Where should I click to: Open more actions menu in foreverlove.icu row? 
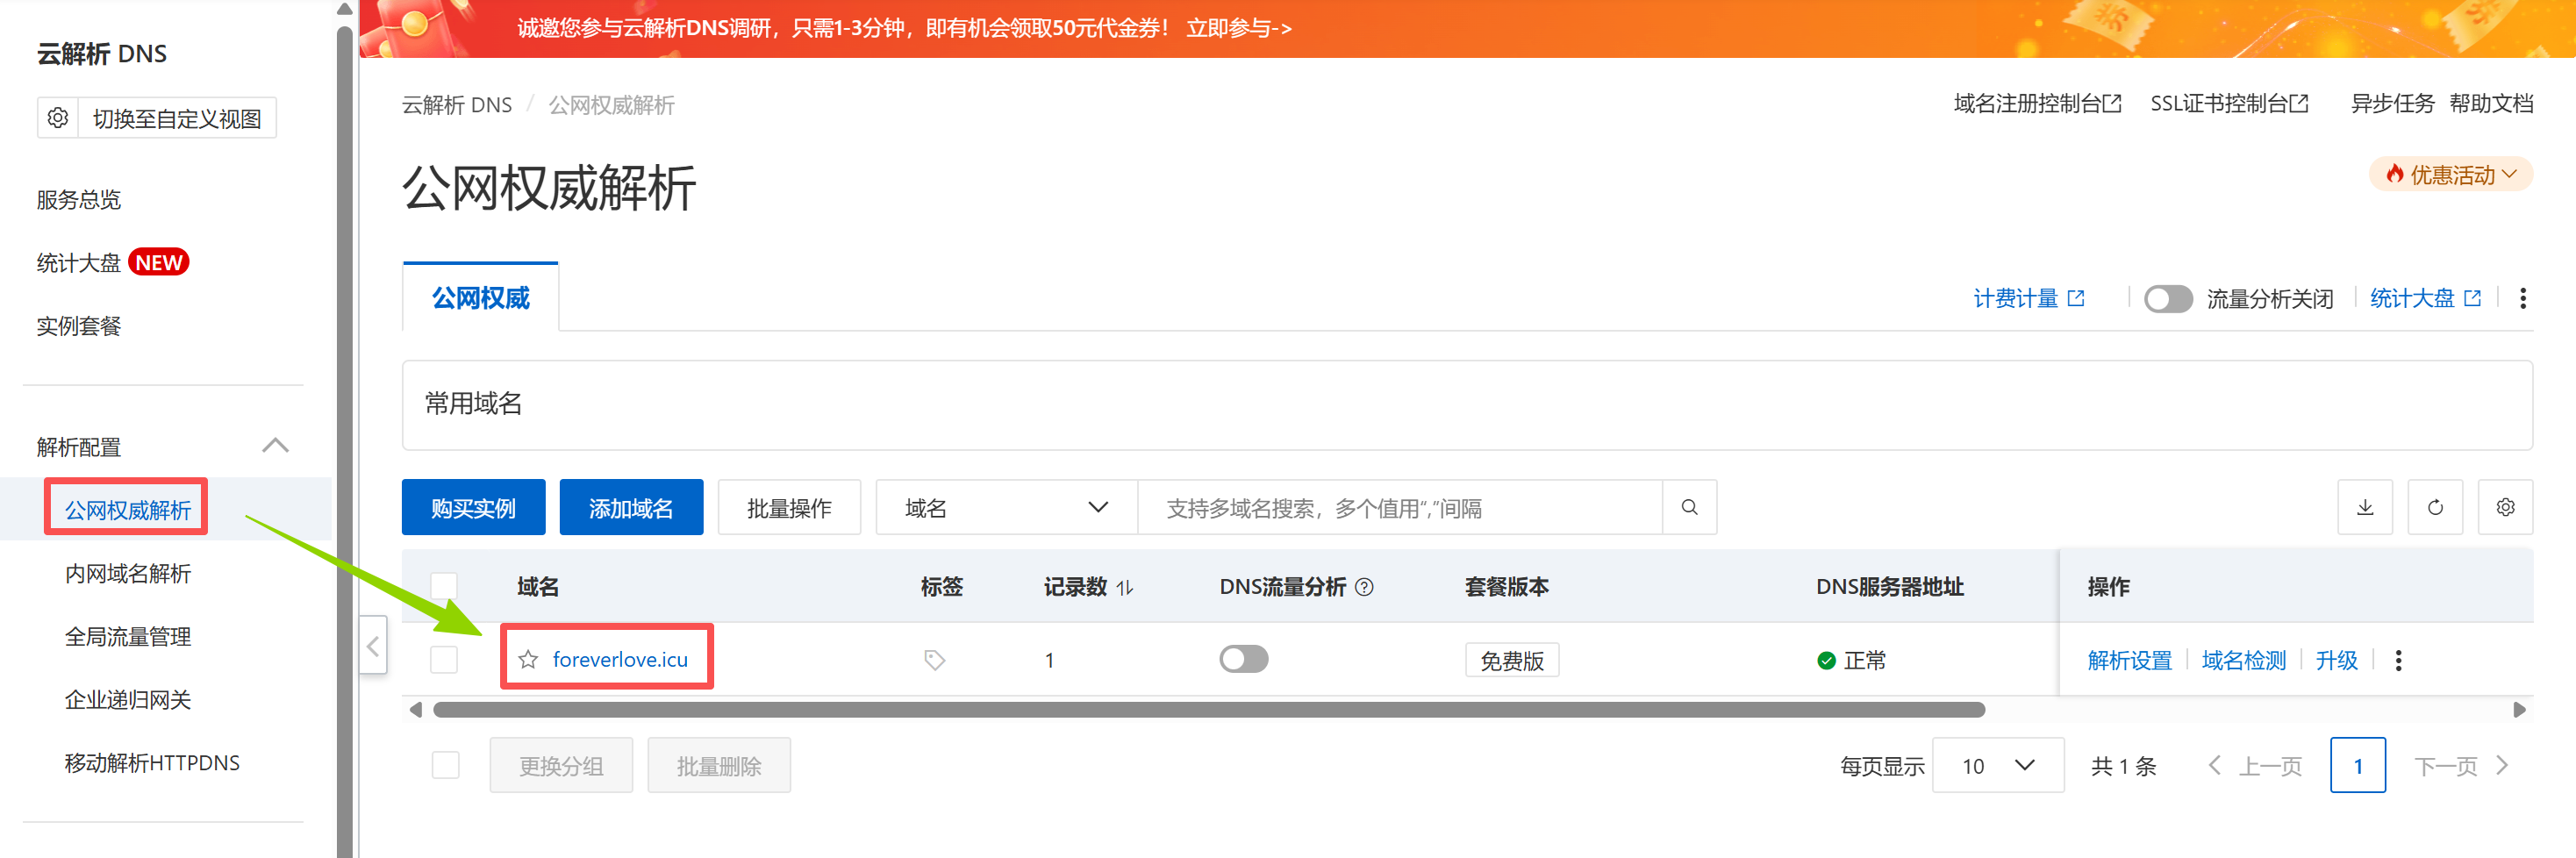(x=2398, y=660)
